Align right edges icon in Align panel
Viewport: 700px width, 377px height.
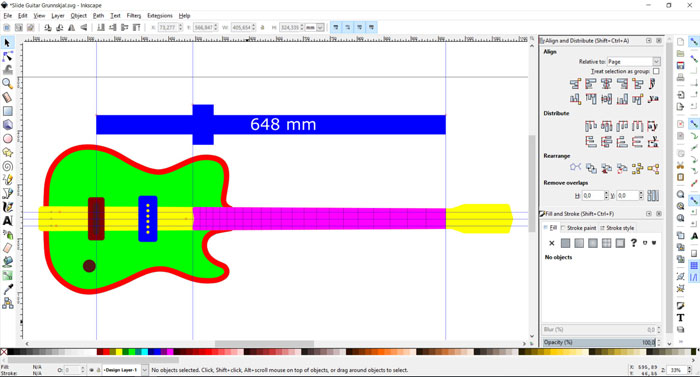(x=622, y=84)
